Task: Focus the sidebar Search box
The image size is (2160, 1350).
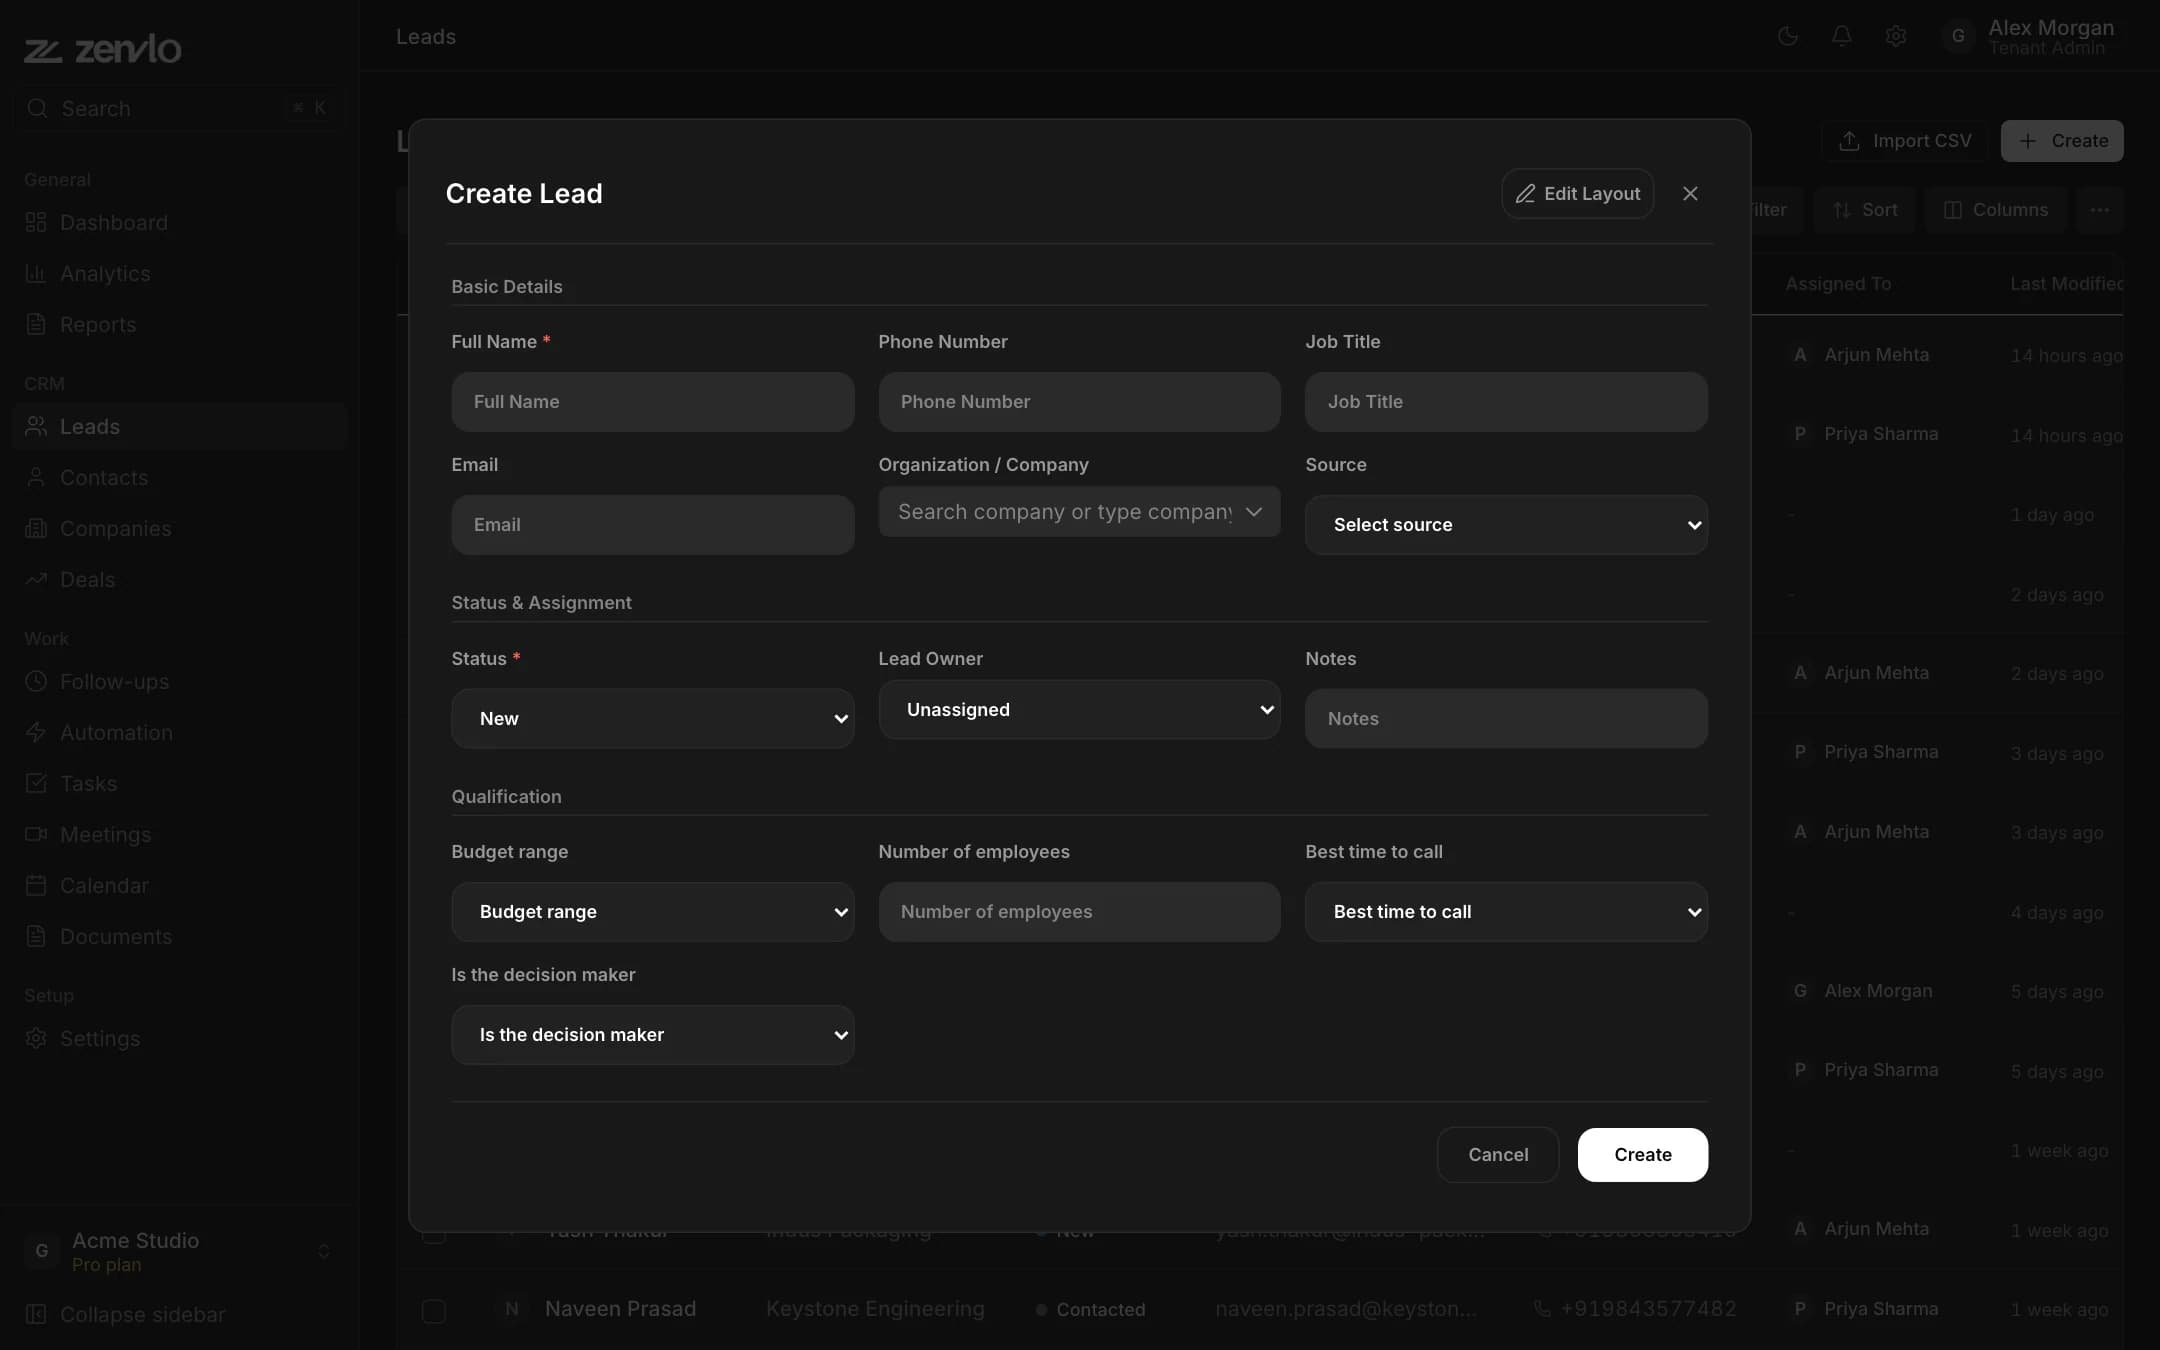Action: [180, 108]
